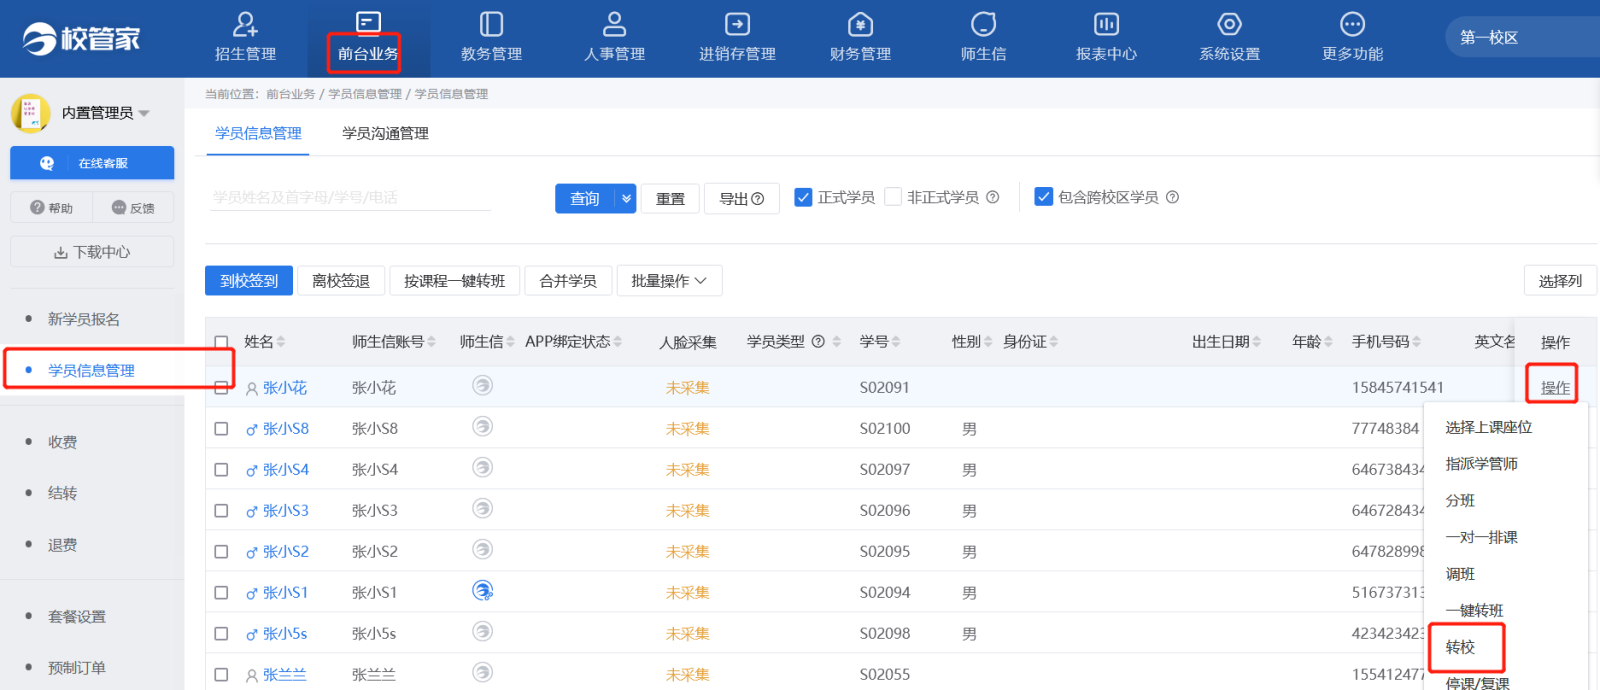Open the dropdown arrow beside 查询
Screen dimensions: 1600x690
coord(626,199)
